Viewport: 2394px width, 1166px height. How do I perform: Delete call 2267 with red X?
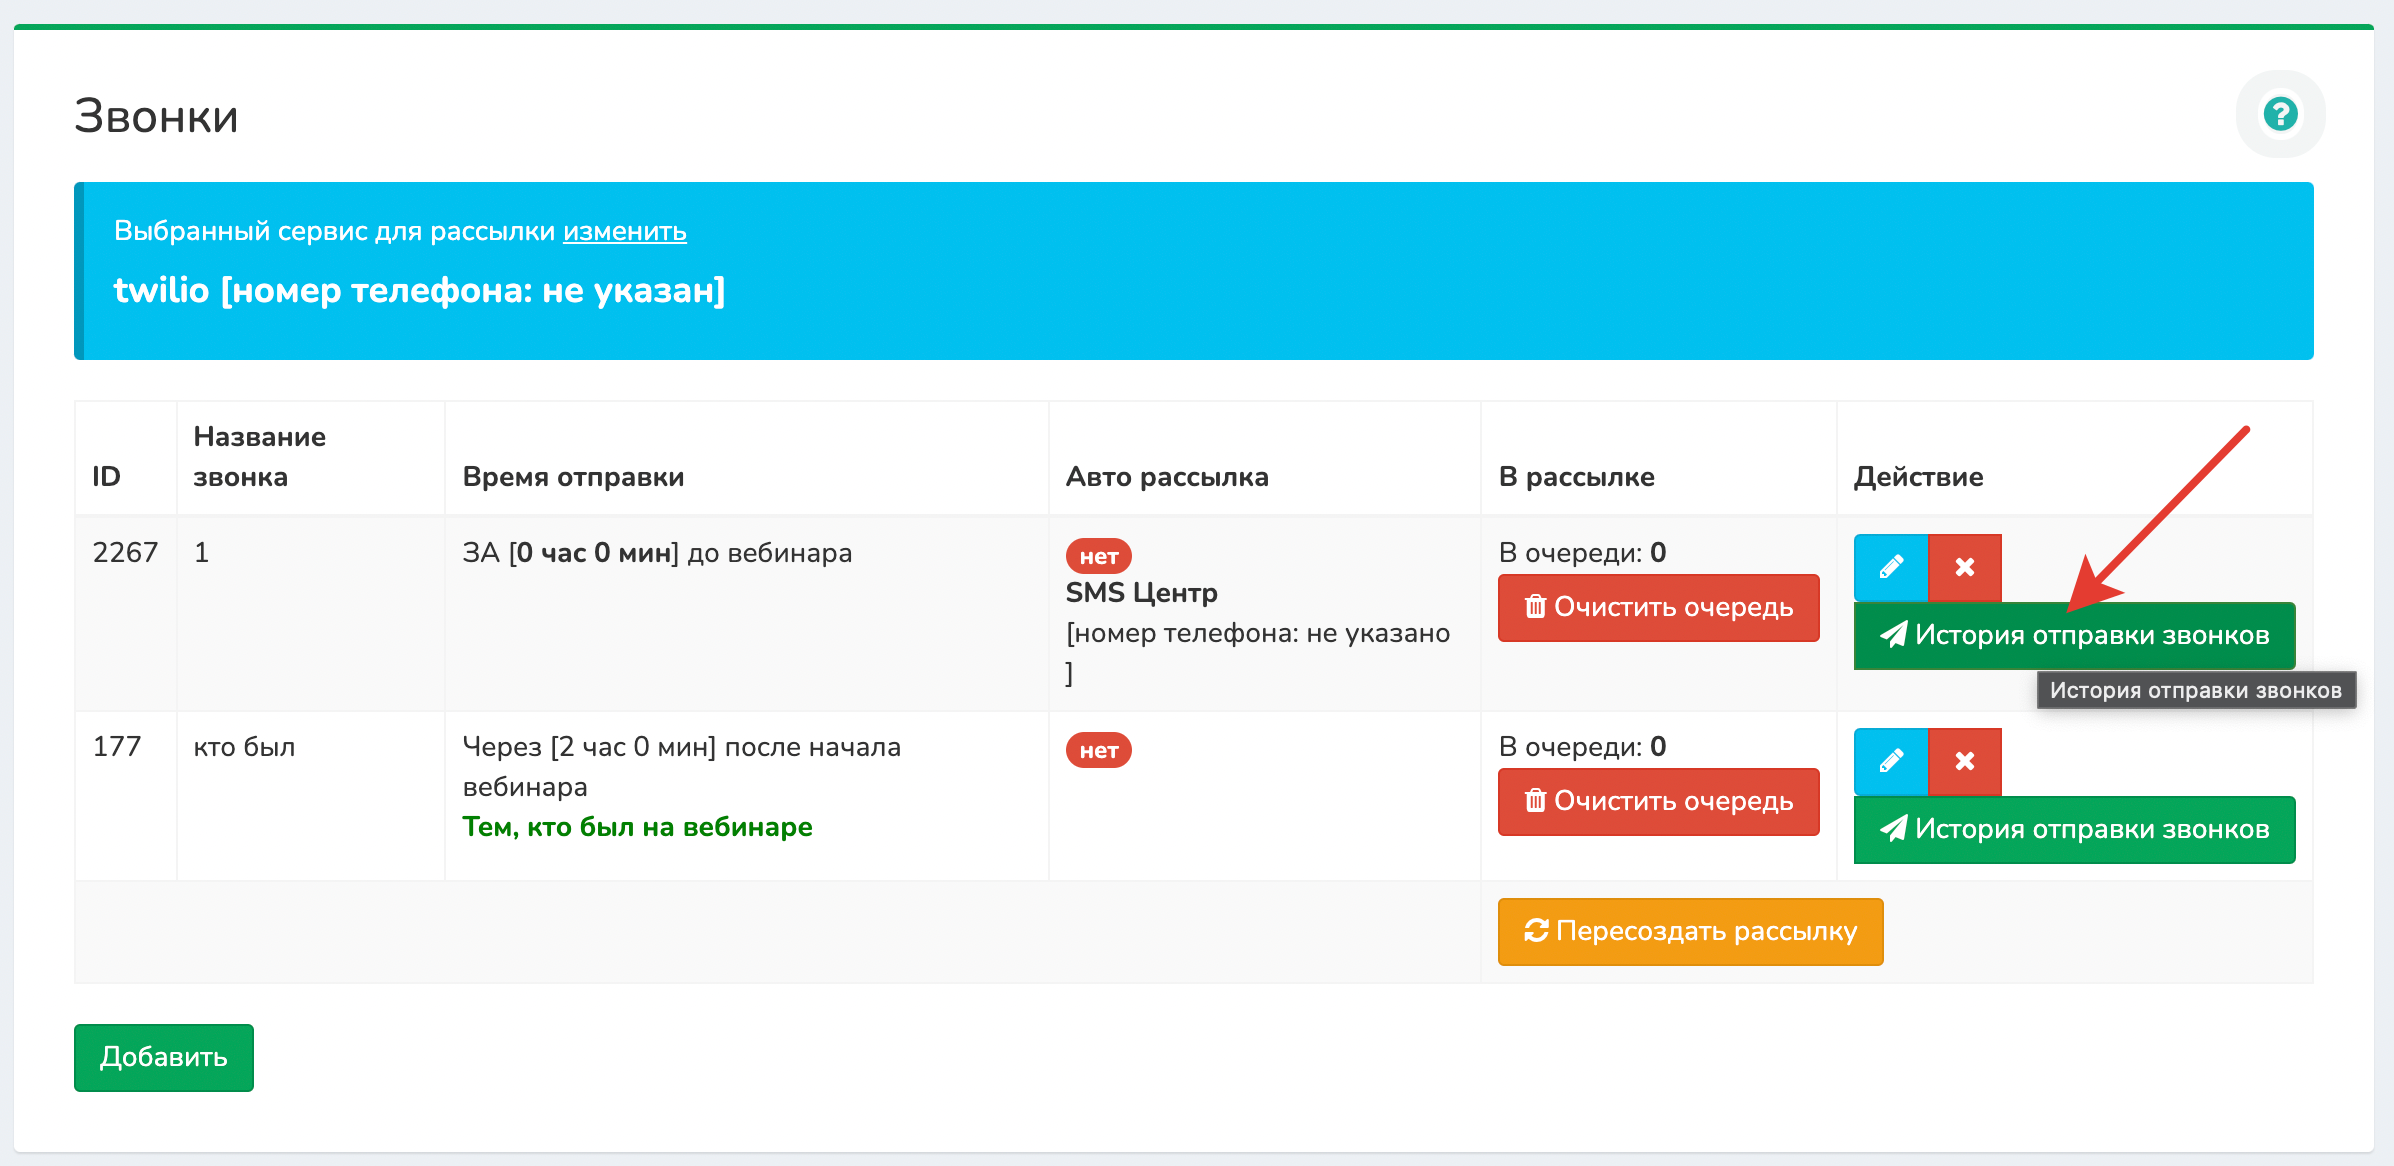point(1964,567)
